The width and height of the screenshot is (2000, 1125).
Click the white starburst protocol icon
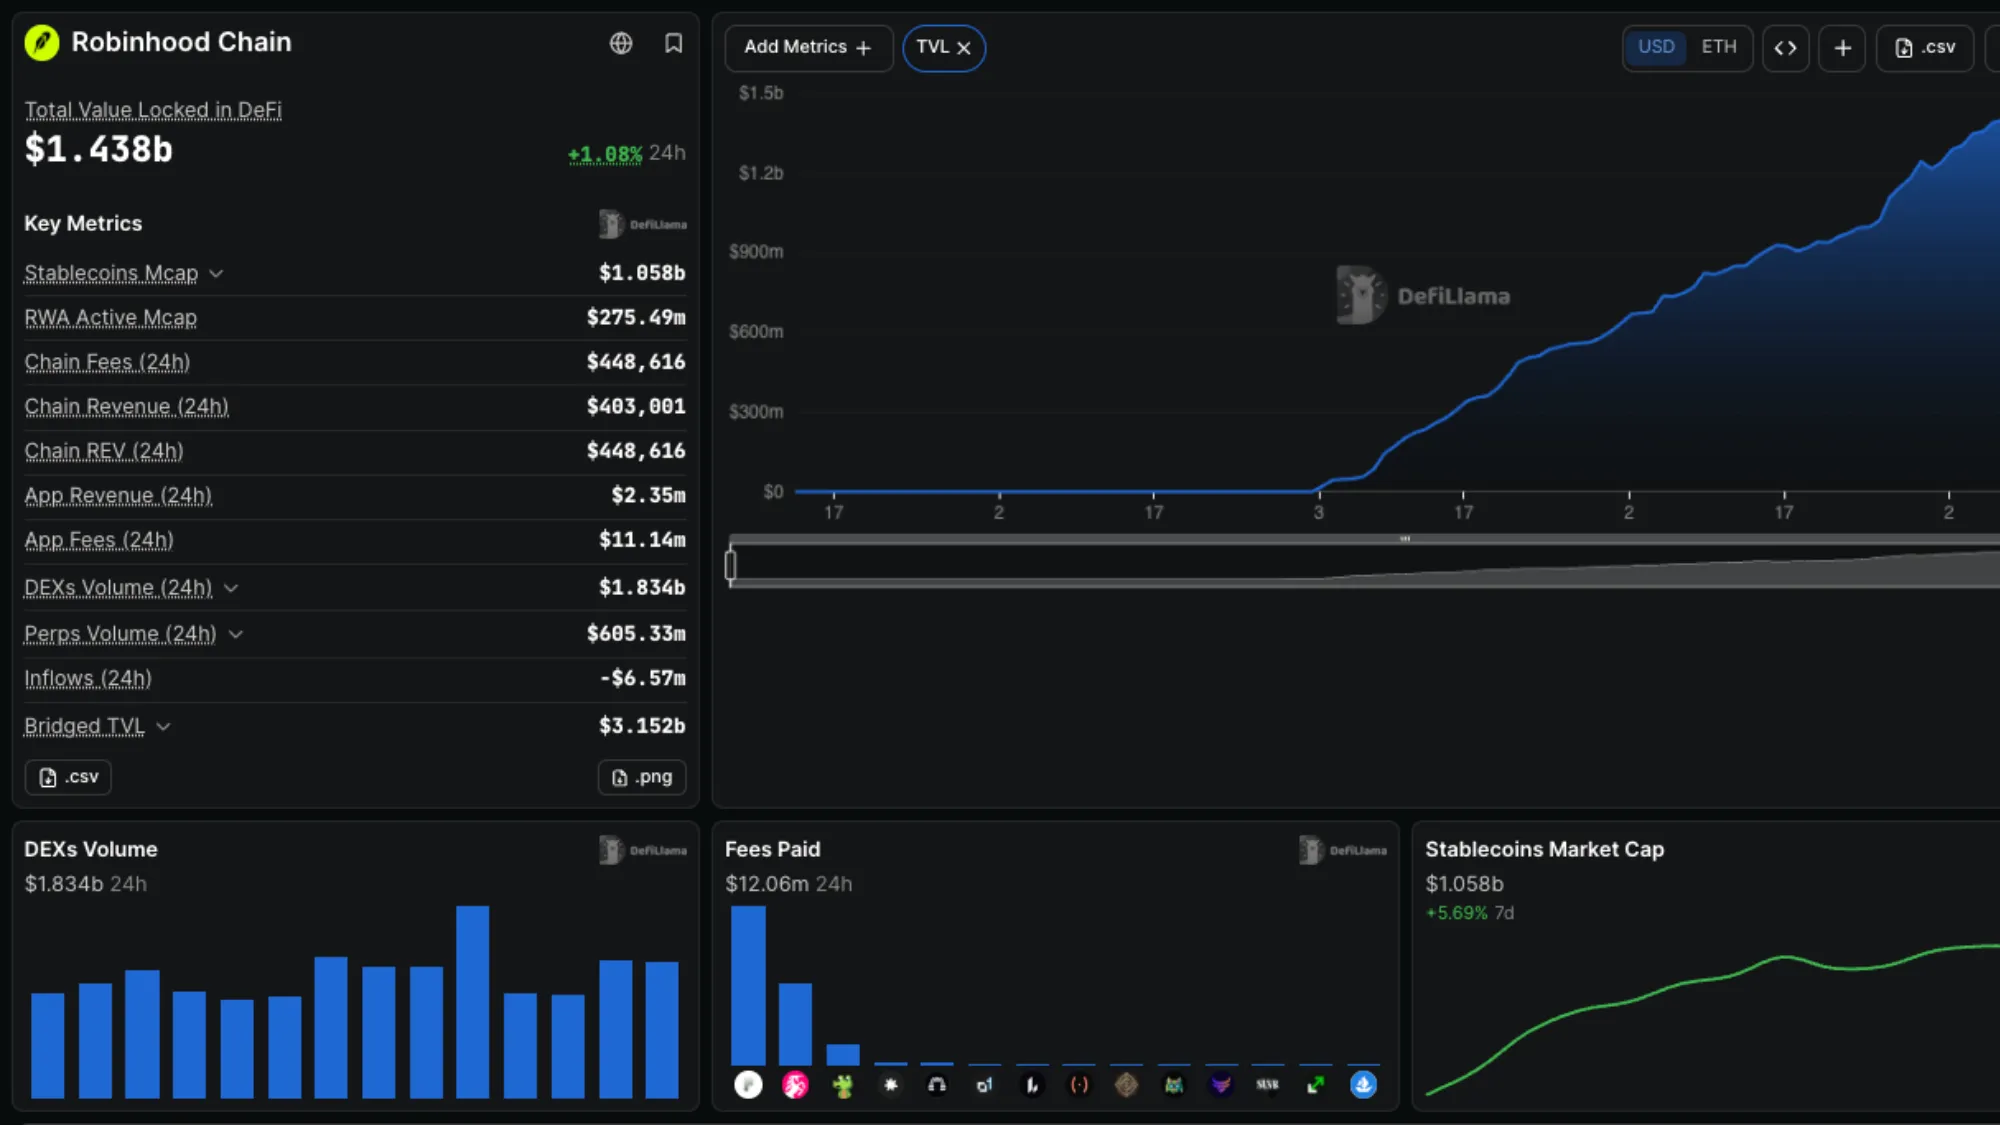(890, 1085)
